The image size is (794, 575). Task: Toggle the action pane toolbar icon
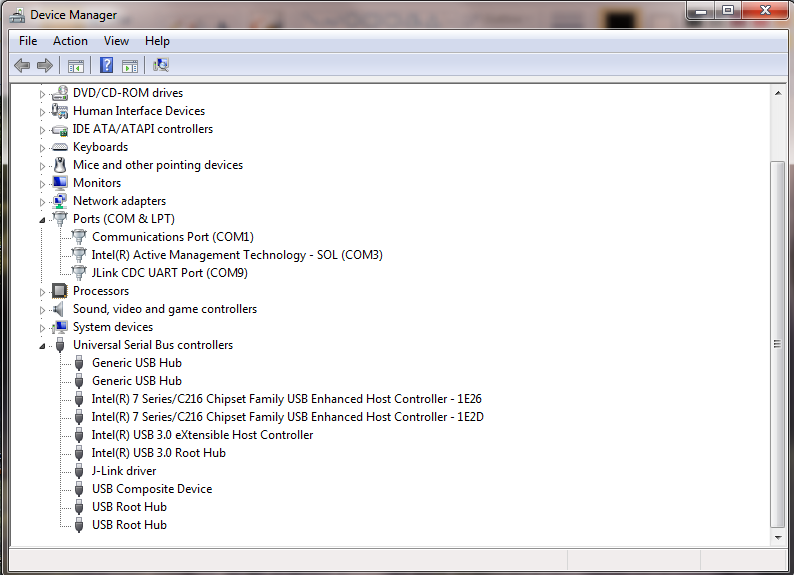point(130,66)
